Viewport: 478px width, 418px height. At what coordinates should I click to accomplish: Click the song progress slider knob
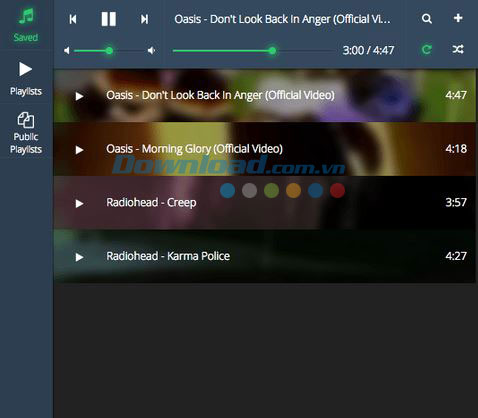(x=272, y=51)
